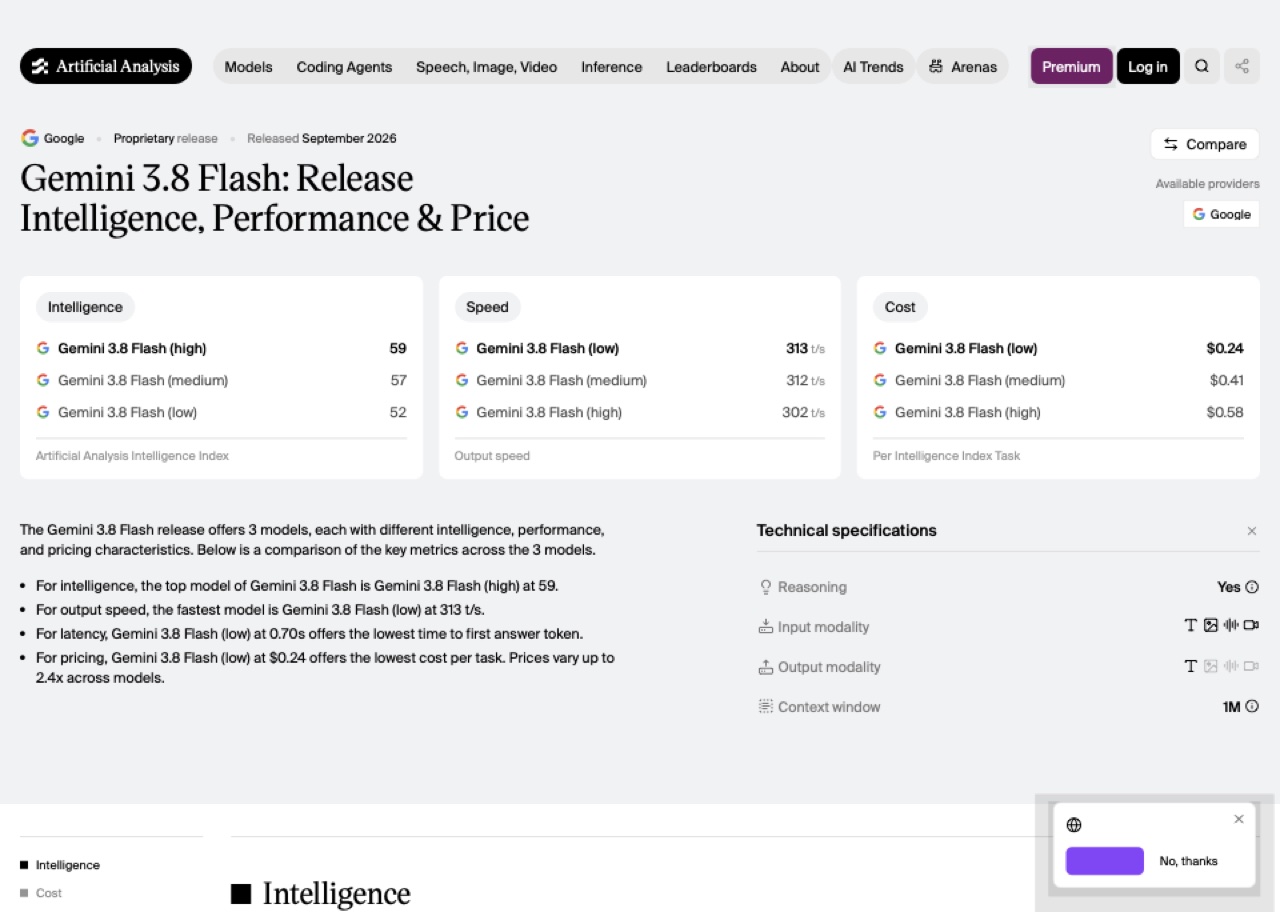This screenshot has height=912, width=1280.
Task: Click the Google logo next to the release info
Action: [x=30, y=139]
